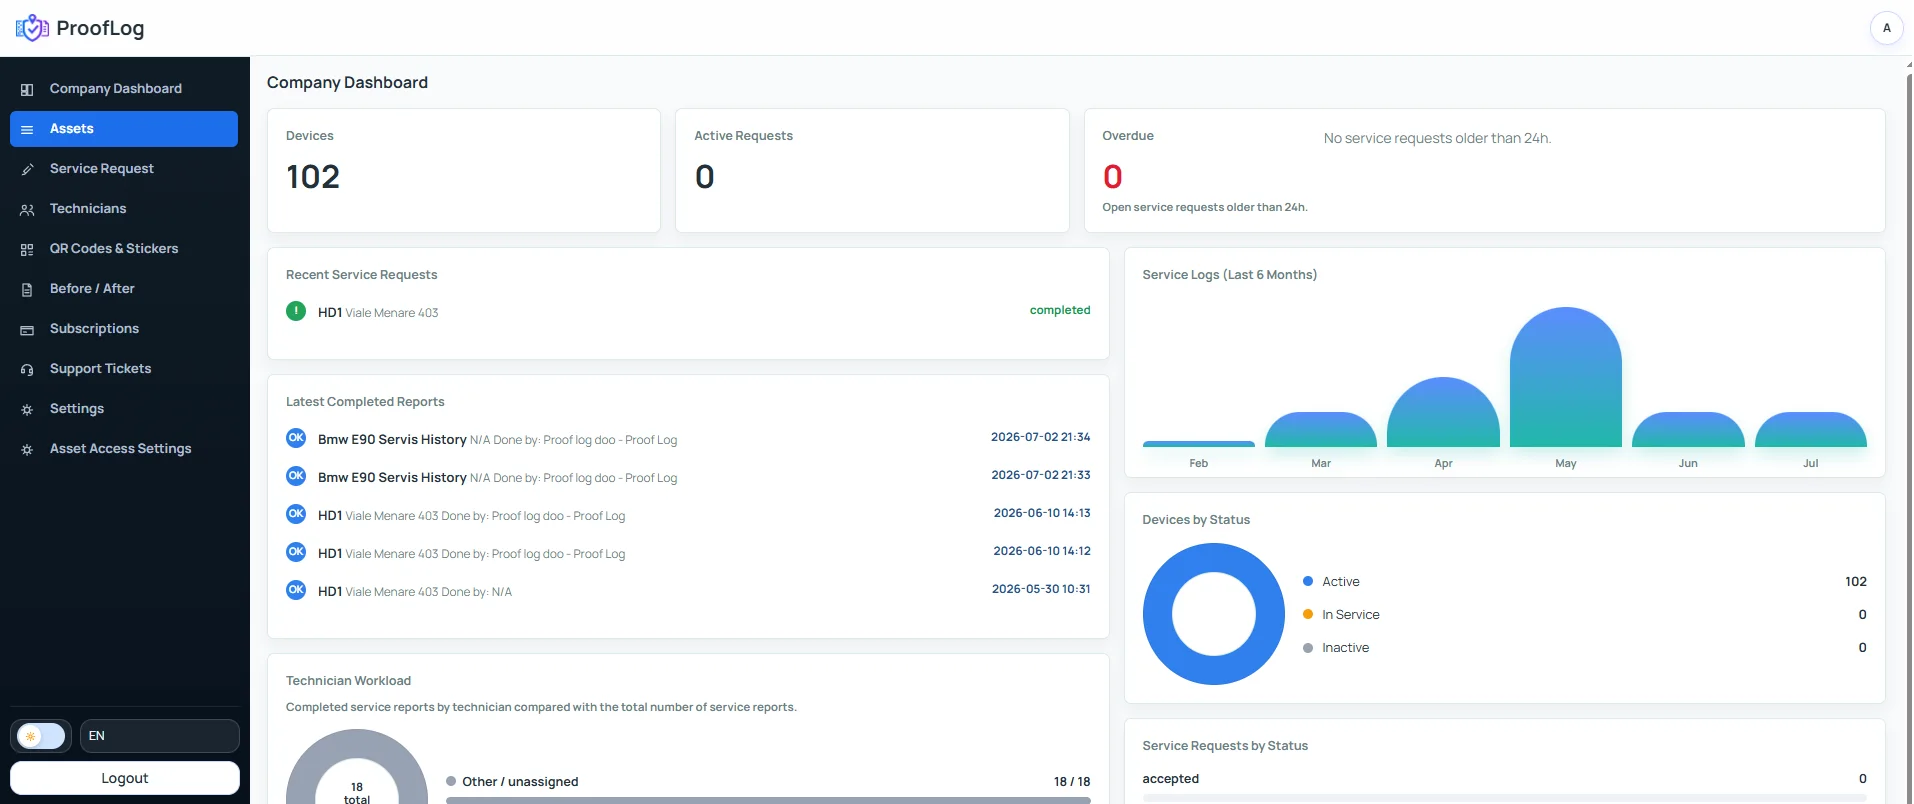Click the May bar in Service Logs chart
The width and height of the screenshot is (1914, 804).
point(1566,377)
